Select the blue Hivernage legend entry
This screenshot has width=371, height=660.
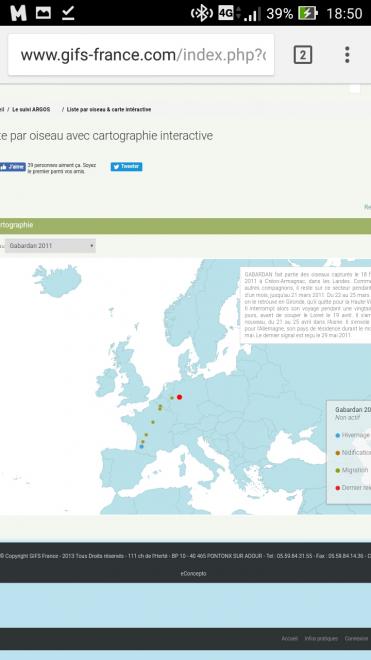pyautogui.click(x=353, y=435)
